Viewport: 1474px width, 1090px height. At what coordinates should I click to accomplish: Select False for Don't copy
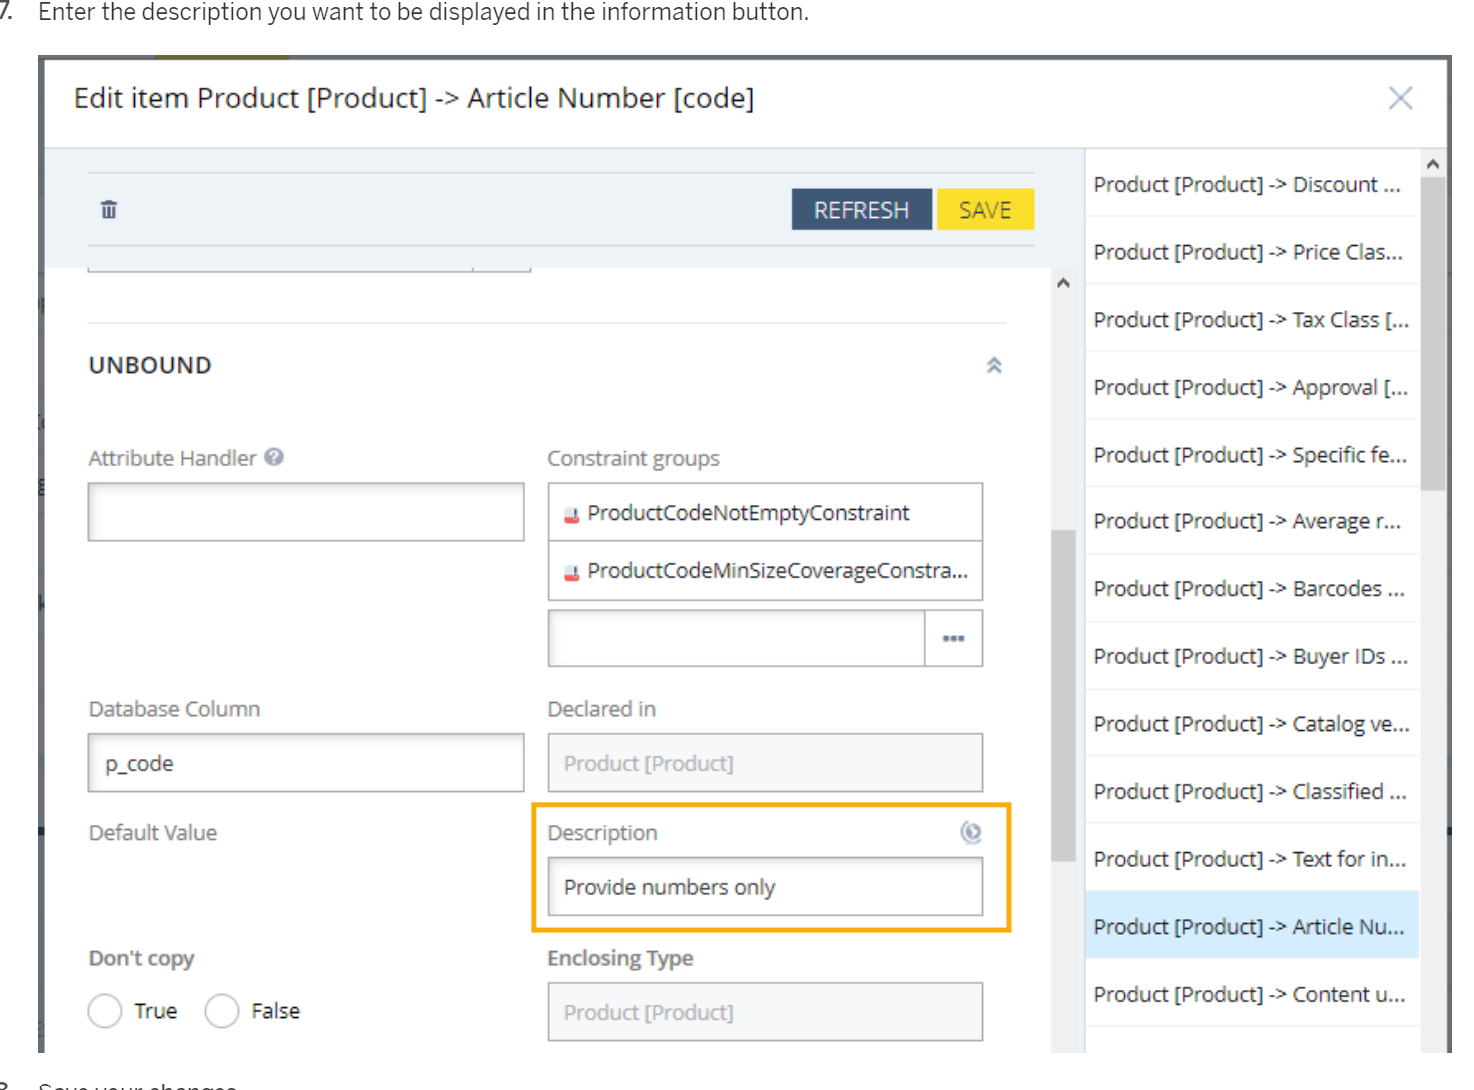click(222, 1011)
